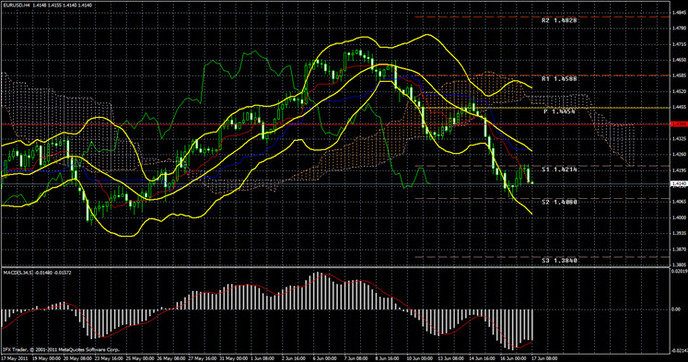Click the 1.4845 level on price scale
The height and width of the screenshot is (362, 688).
click(x=679, y=13)
